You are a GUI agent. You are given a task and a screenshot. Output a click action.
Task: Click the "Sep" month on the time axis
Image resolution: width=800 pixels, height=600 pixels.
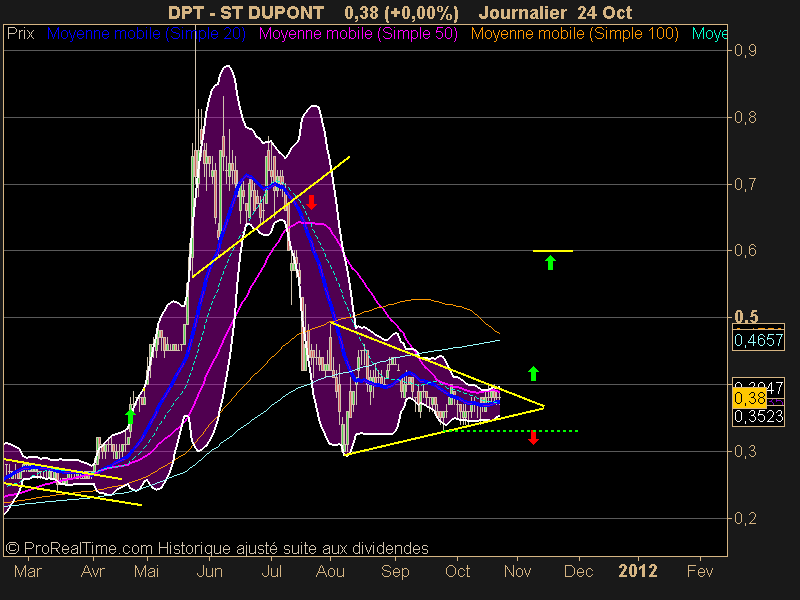(x=395, y=571)
